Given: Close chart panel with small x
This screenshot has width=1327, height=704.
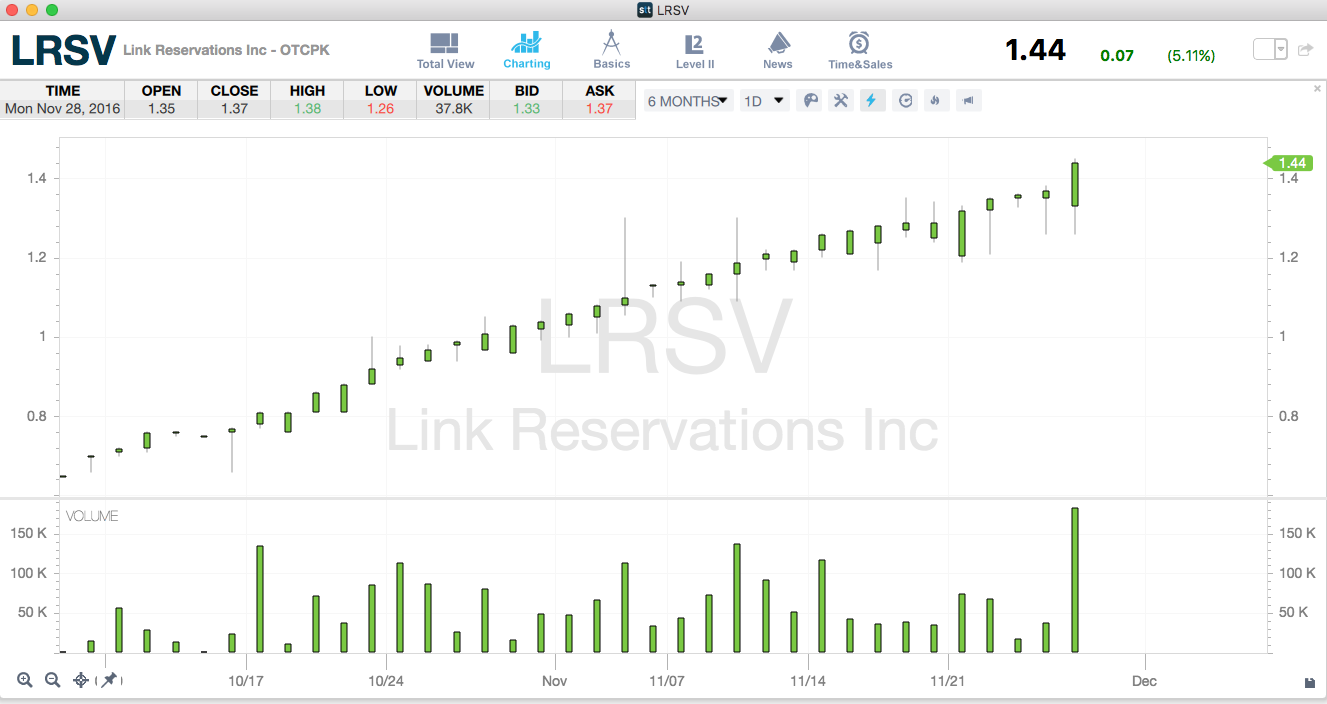Looking at the screenshot, I should click(x=1317, y=89).
